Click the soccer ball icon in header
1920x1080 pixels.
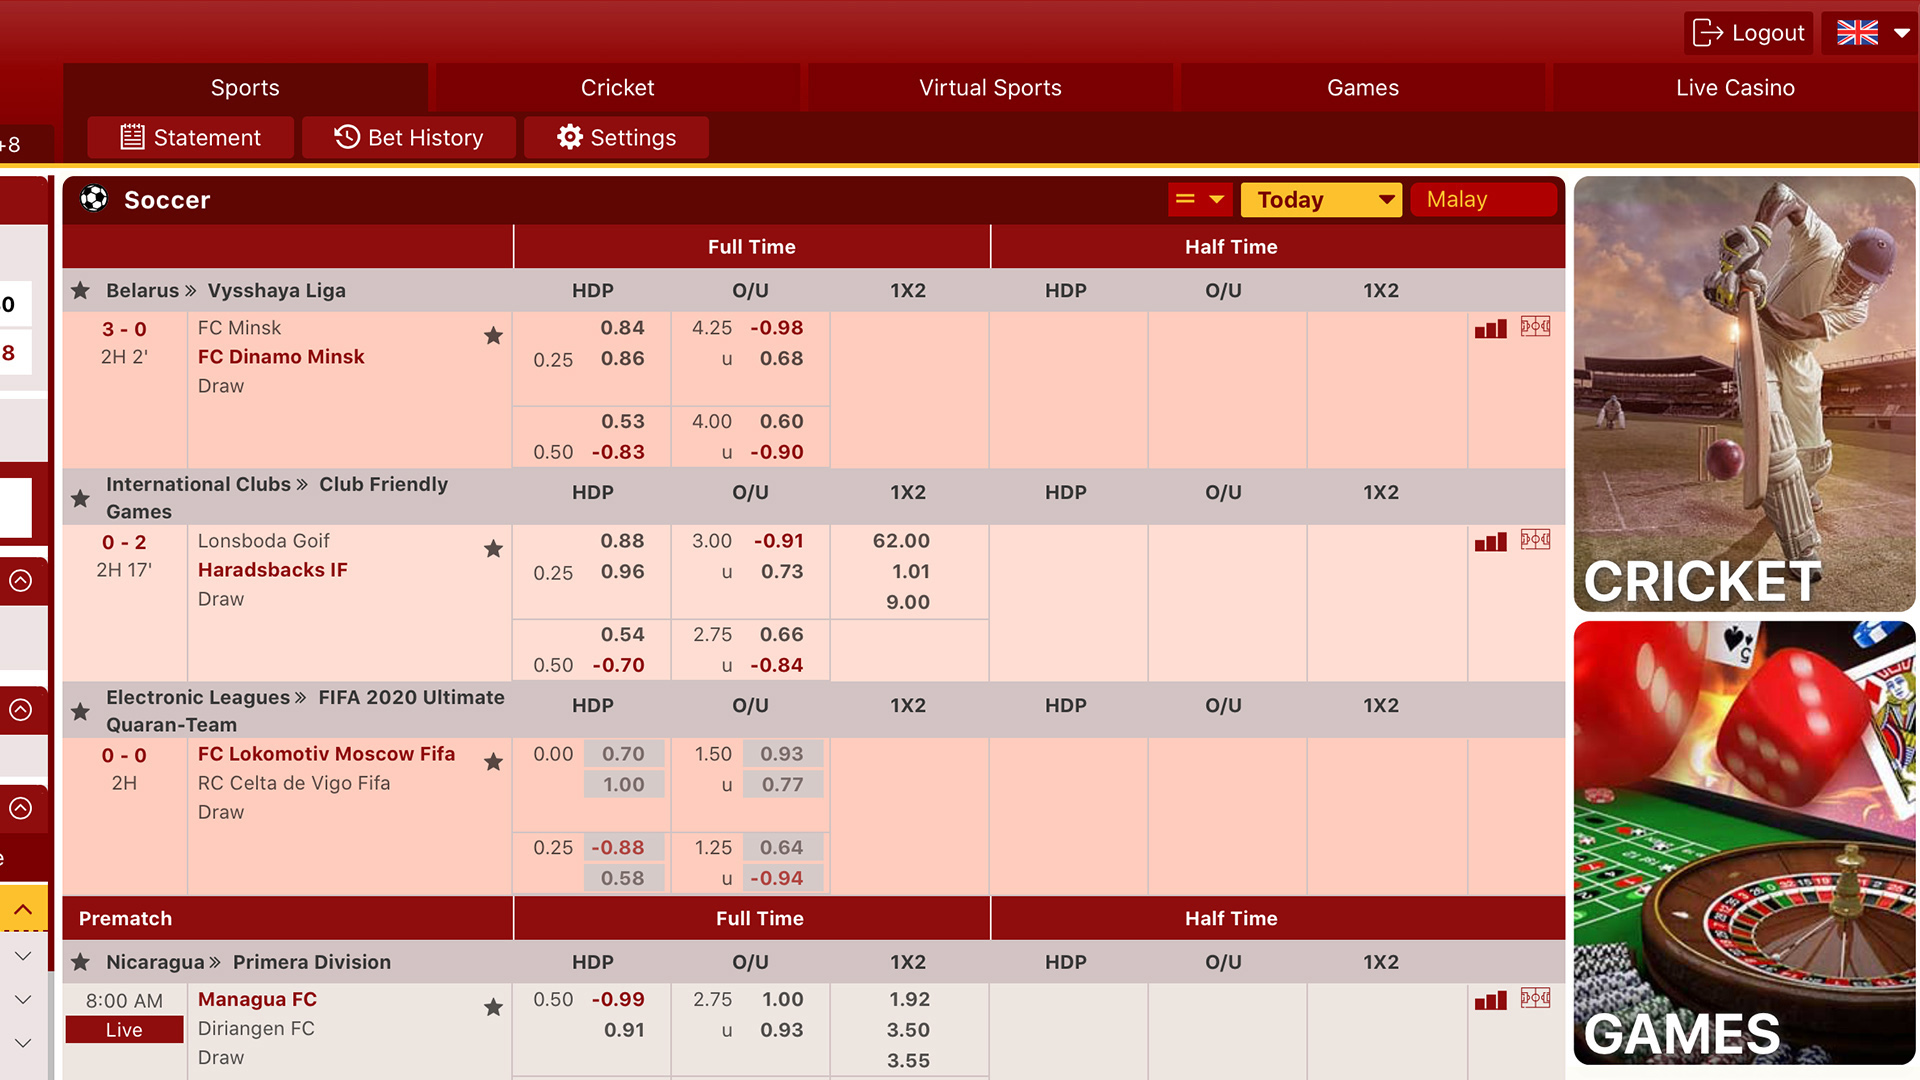[x=94, y=199]
